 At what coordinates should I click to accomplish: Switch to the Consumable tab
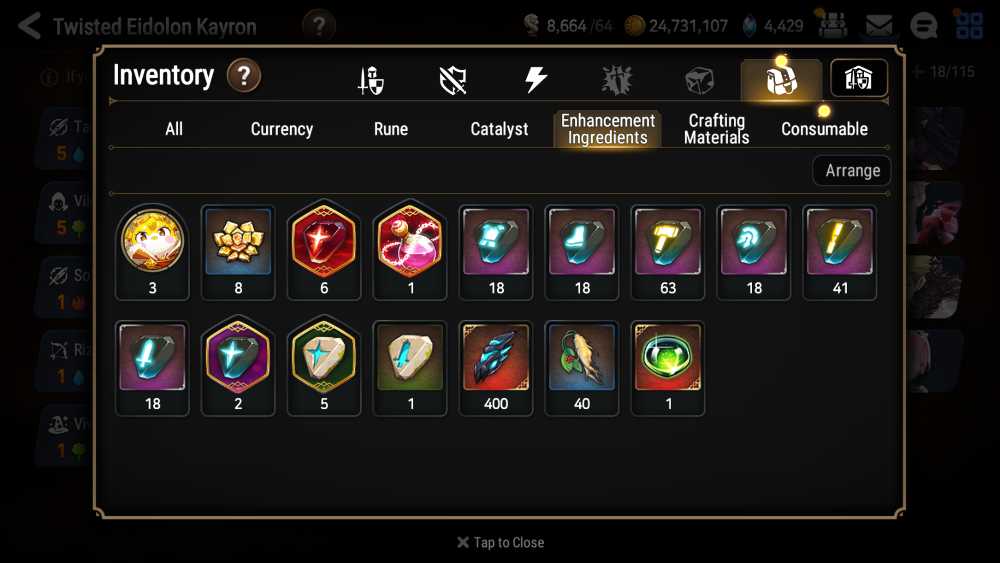click(824, 129)
